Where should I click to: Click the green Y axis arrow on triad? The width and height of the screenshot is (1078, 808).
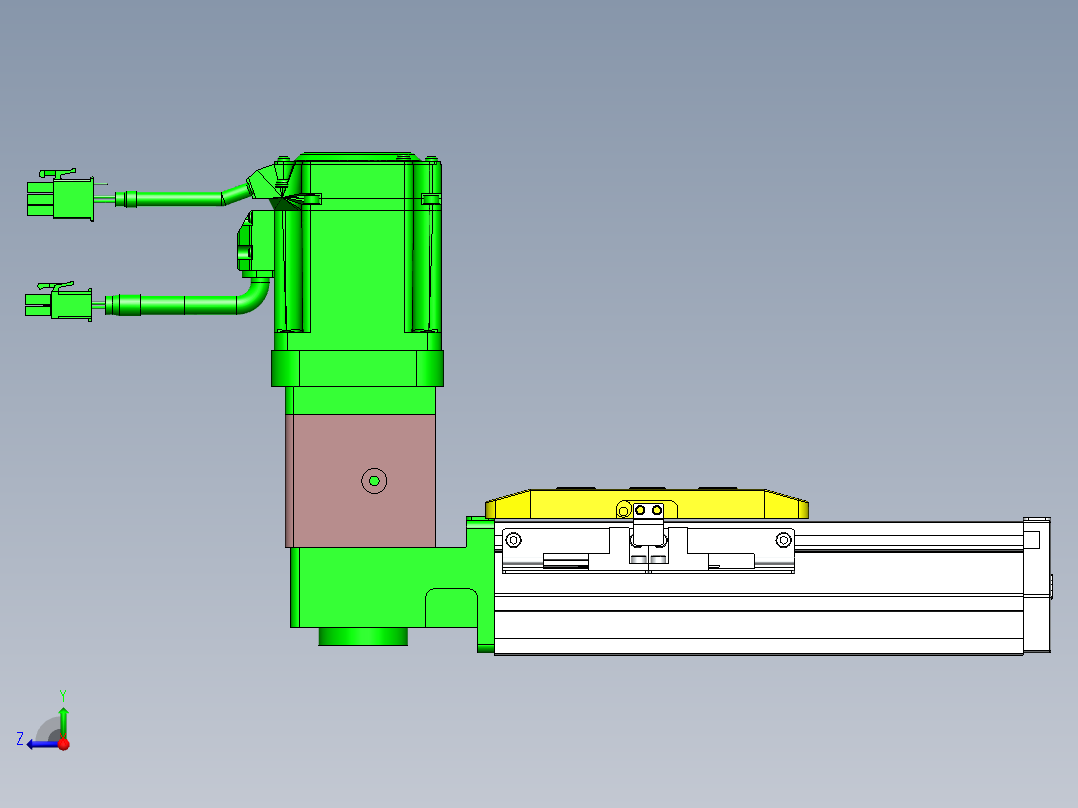click(63, 719)
